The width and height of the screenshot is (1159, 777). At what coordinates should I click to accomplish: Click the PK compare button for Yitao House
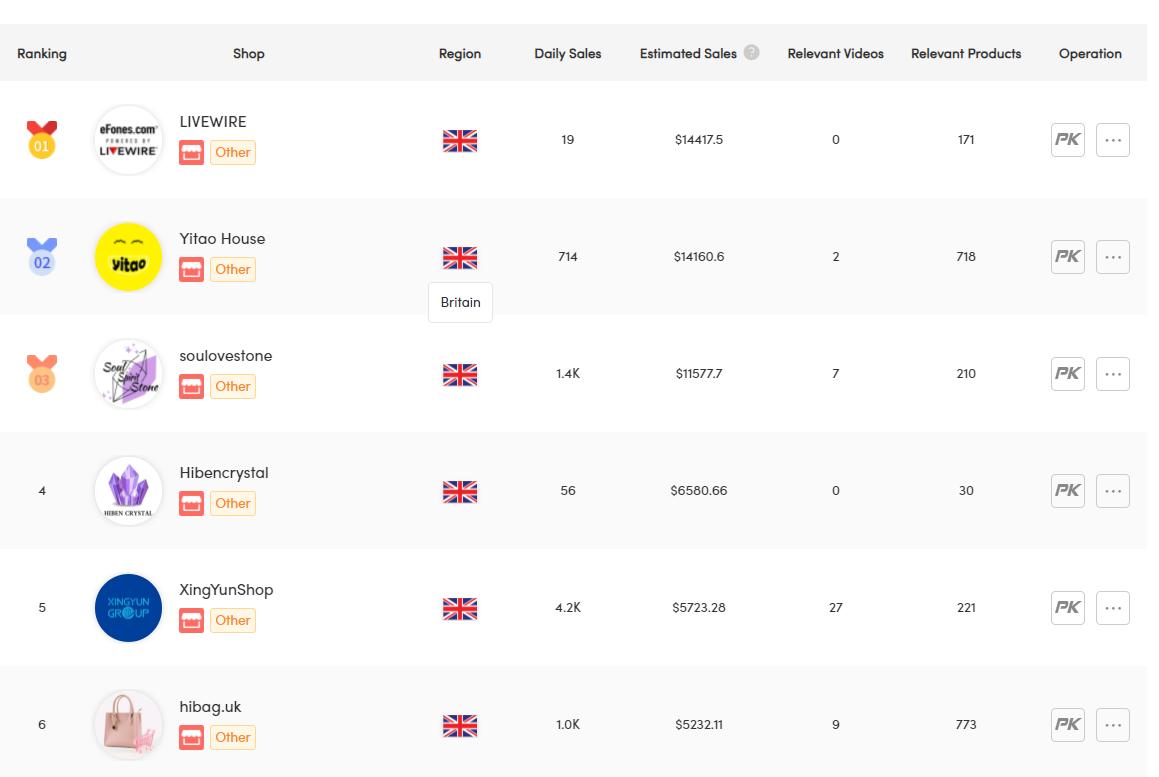coord(1067,257)
